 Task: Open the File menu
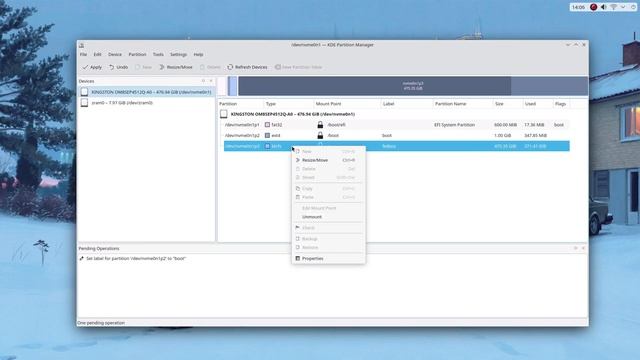[83, 54]
